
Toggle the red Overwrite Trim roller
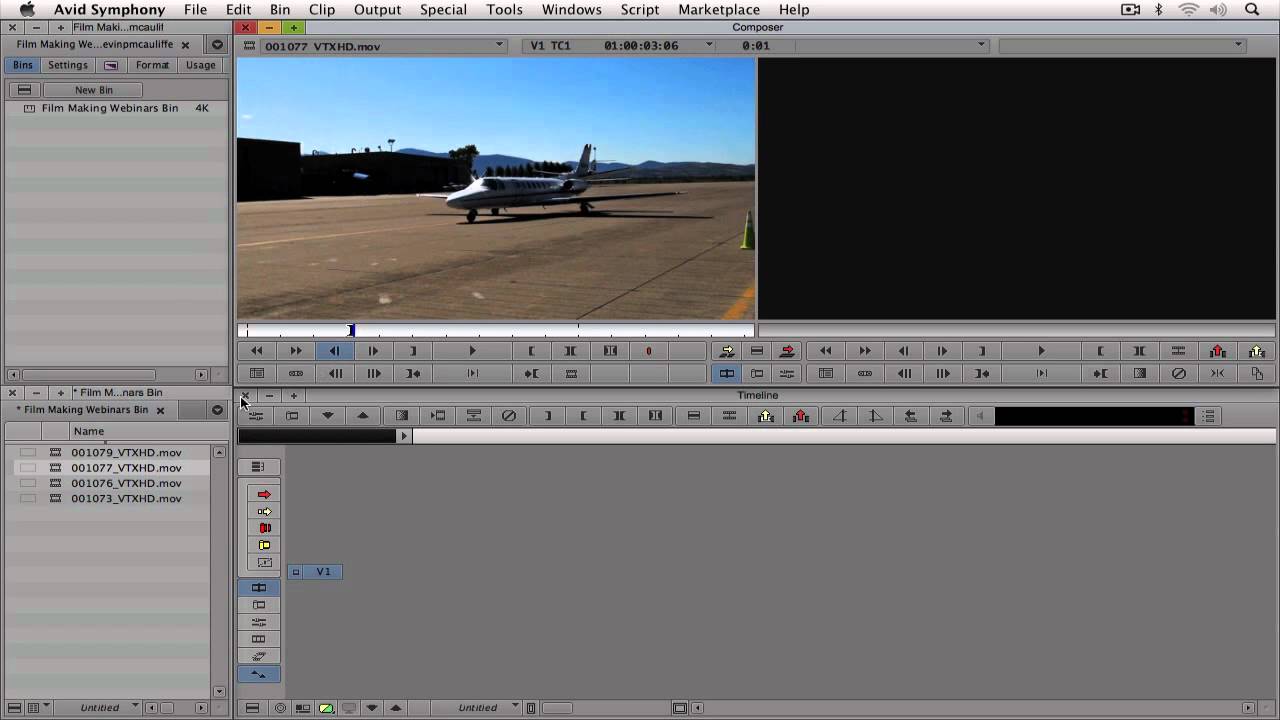264,528
